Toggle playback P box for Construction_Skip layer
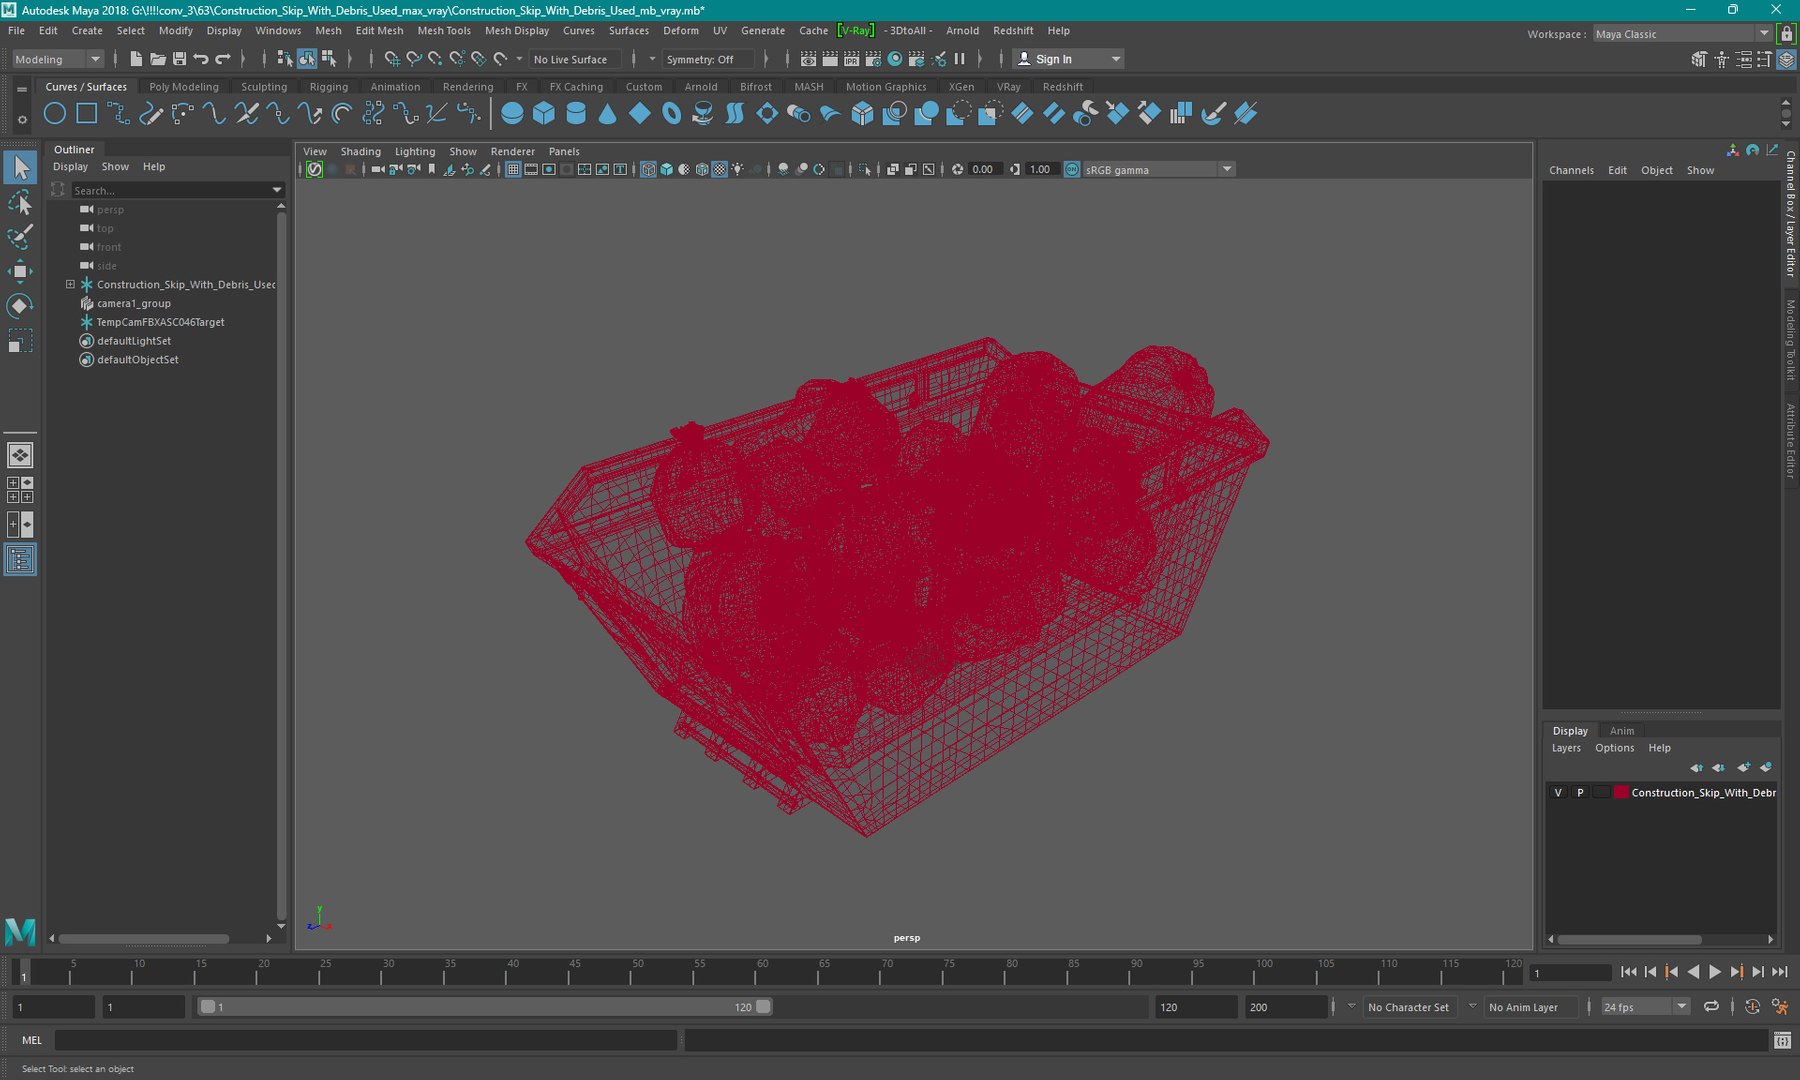Viewport: 1800px width, 1080px height. coord(1580,792)
